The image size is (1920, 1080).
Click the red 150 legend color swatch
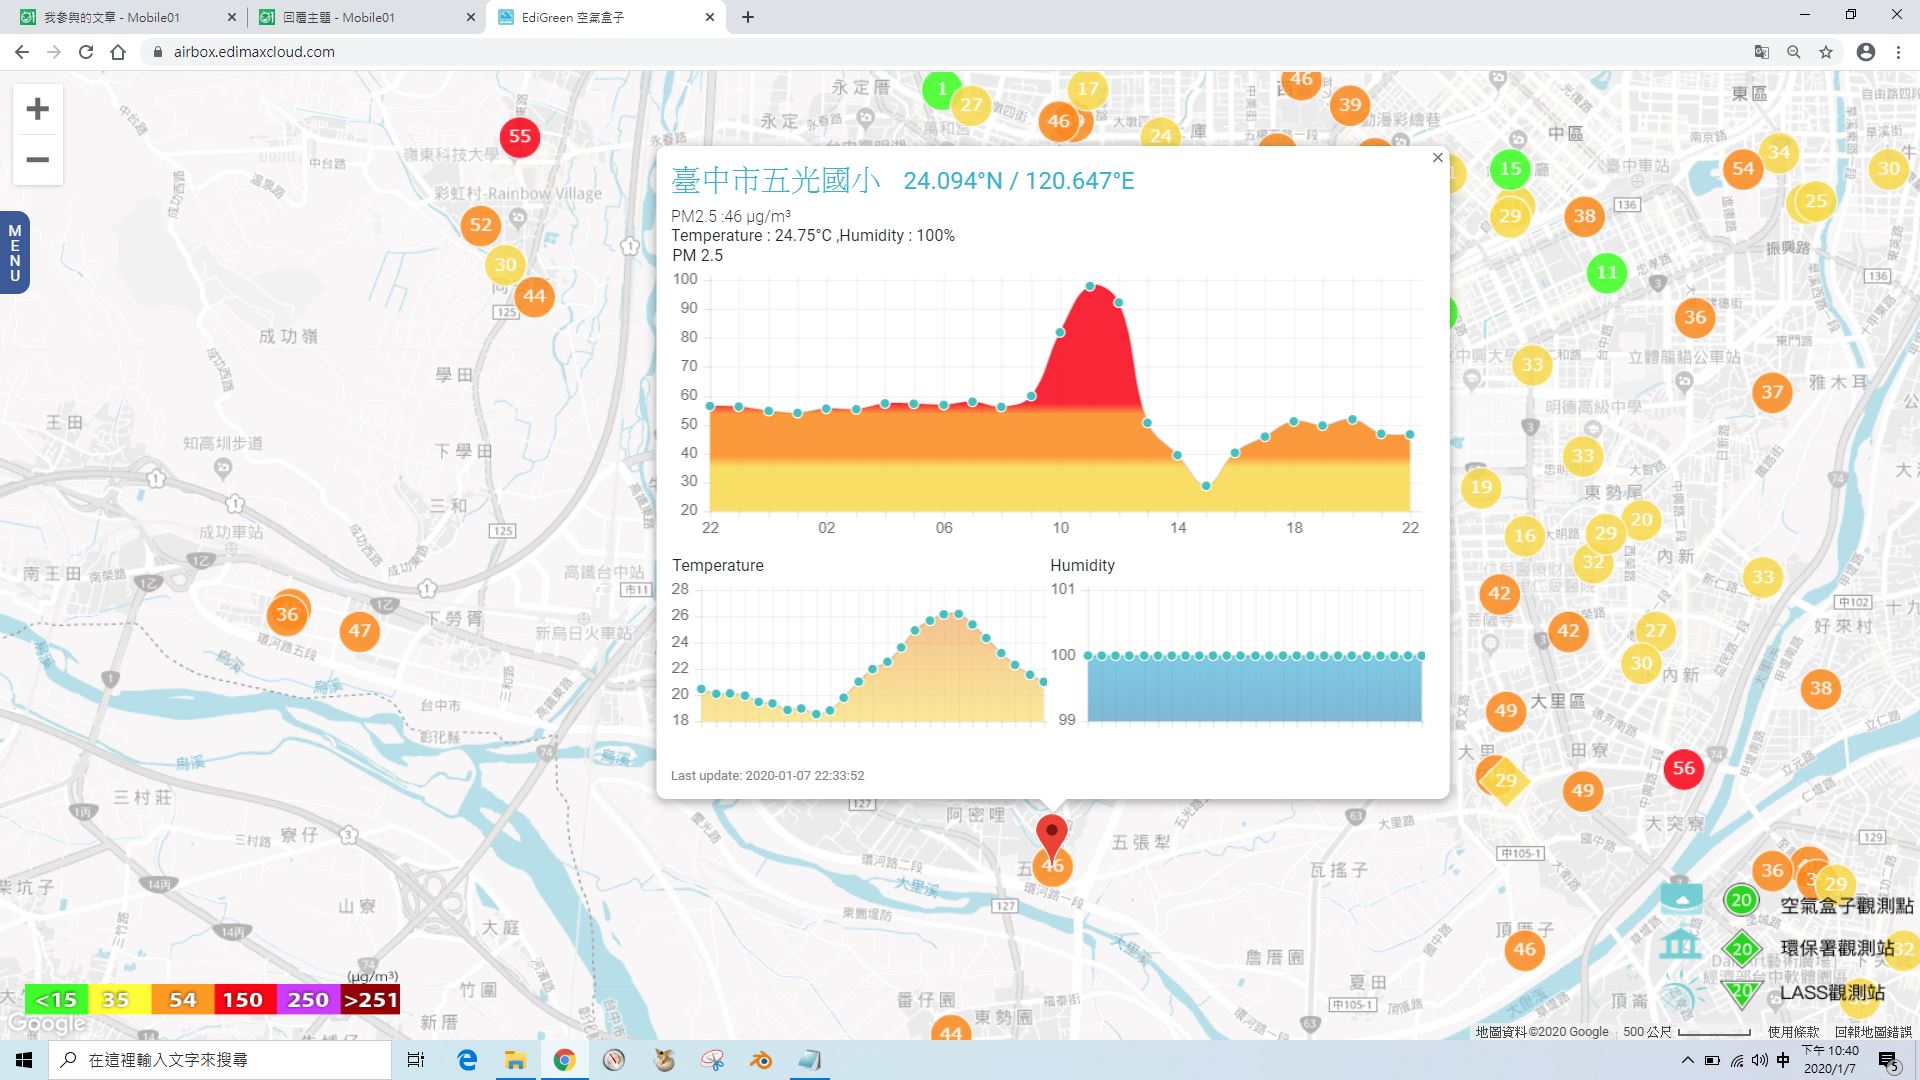[x=243, y=999]
